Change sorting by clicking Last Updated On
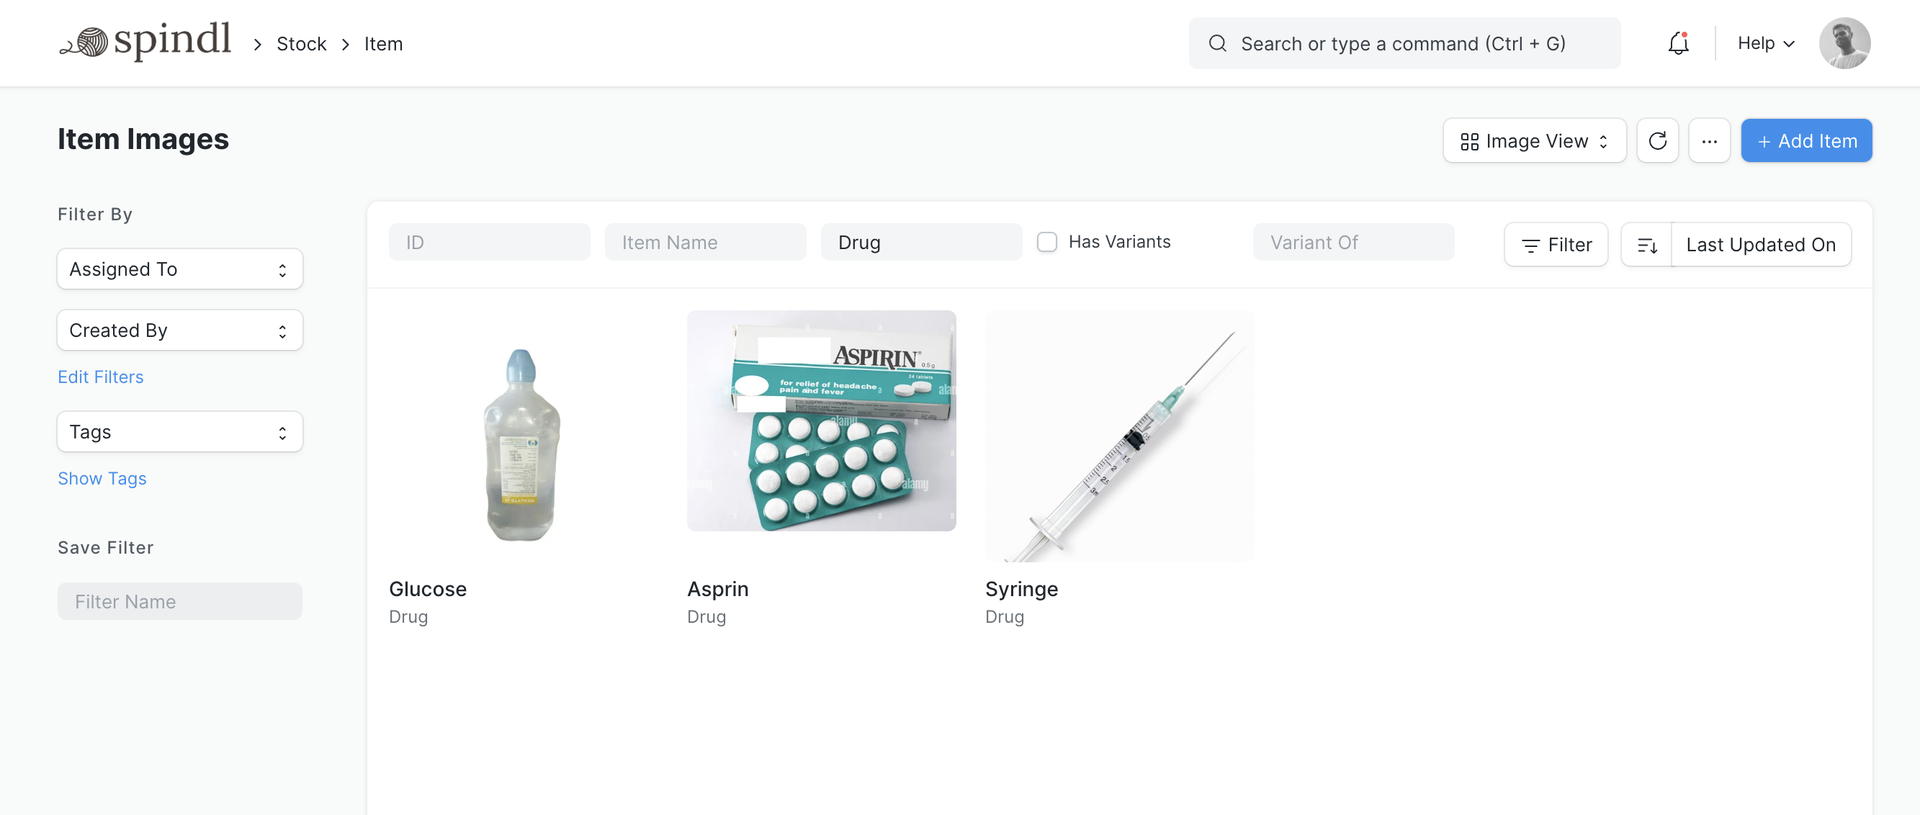The width and height of the screenshot is (1920, 815). (x=1761, y=244)
